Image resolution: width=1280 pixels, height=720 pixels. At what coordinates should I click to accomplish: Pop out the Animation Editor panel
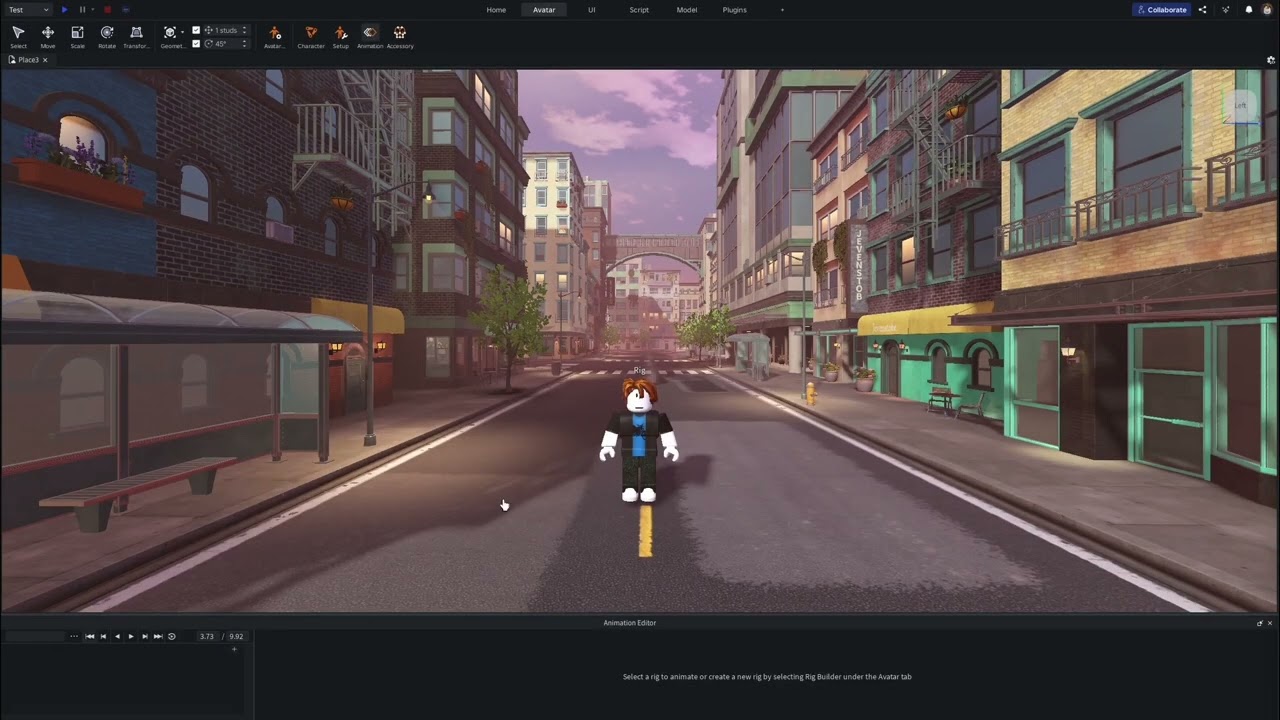1260,623
